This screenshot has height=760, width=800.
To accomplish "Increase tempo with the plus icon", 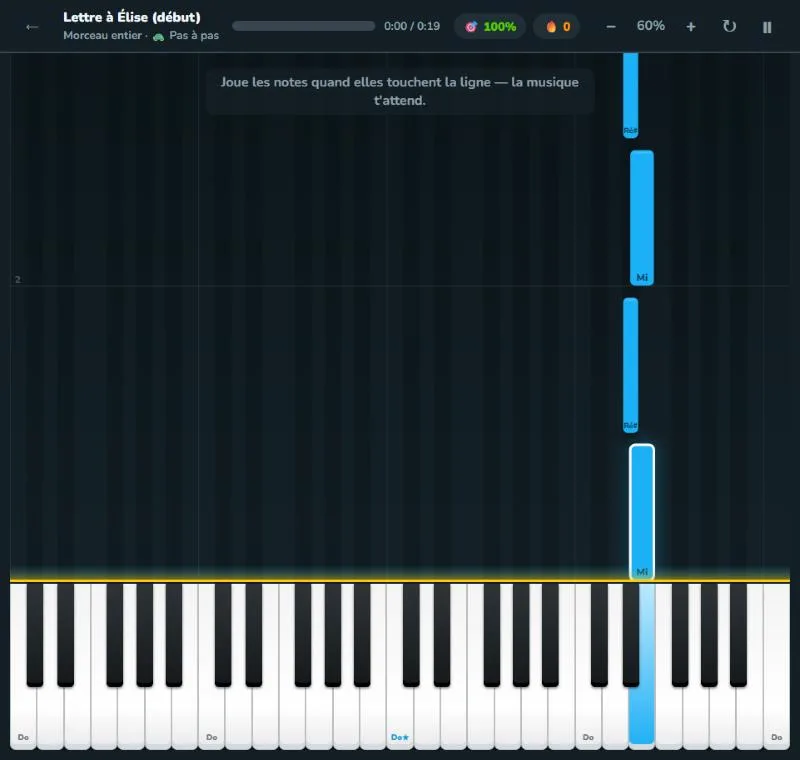I will tap(690, 27).
